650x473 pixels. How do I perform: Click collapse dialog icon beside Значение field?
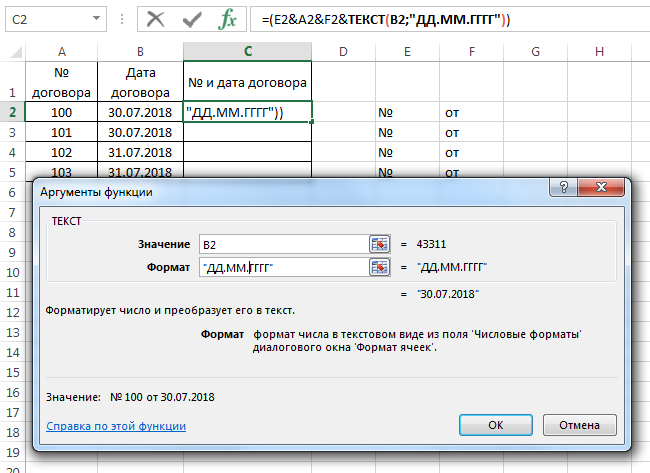(379, 244)
